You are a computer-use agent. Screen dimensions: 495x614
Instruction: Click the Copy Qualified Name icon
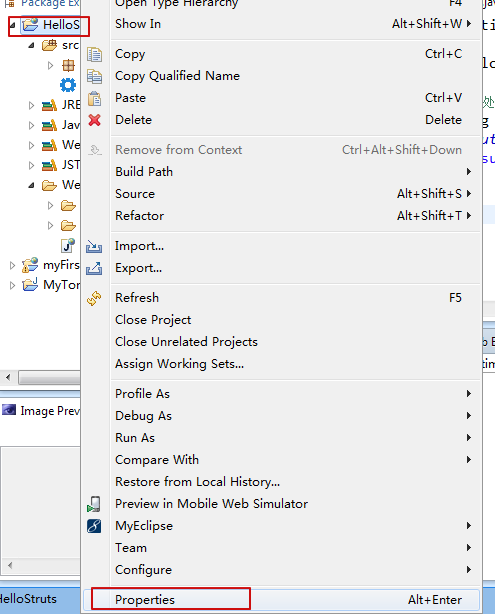coord(94,76)
